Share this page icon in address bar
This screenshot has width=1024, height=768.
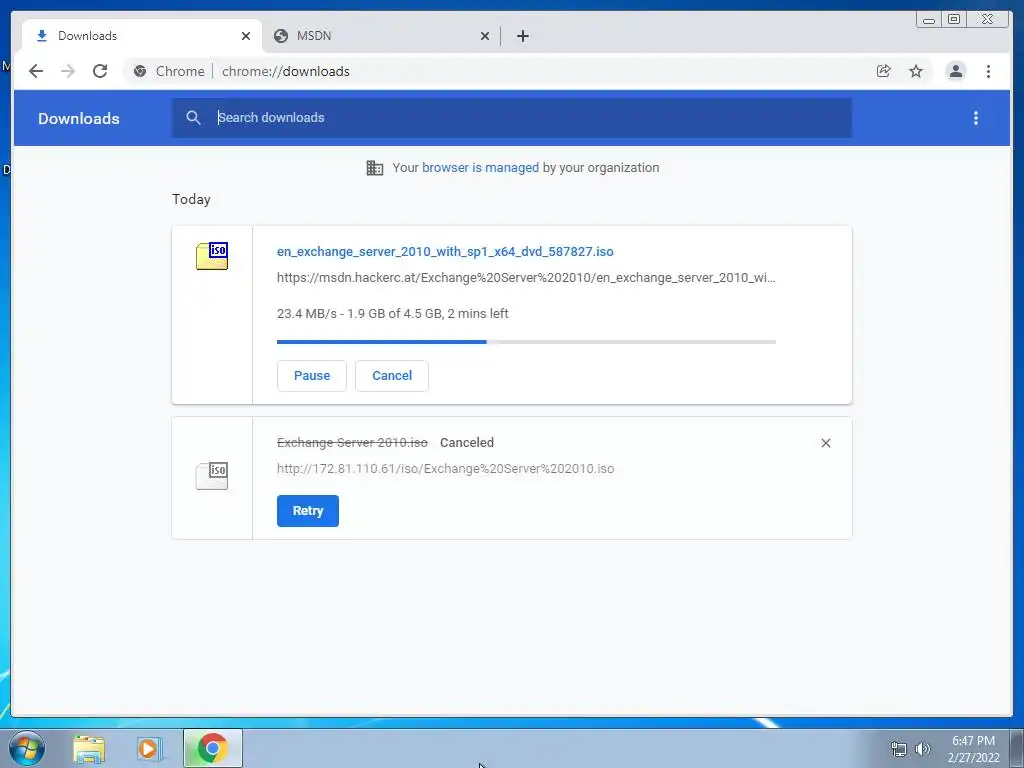pyautogui.click(x=884, y=71)
